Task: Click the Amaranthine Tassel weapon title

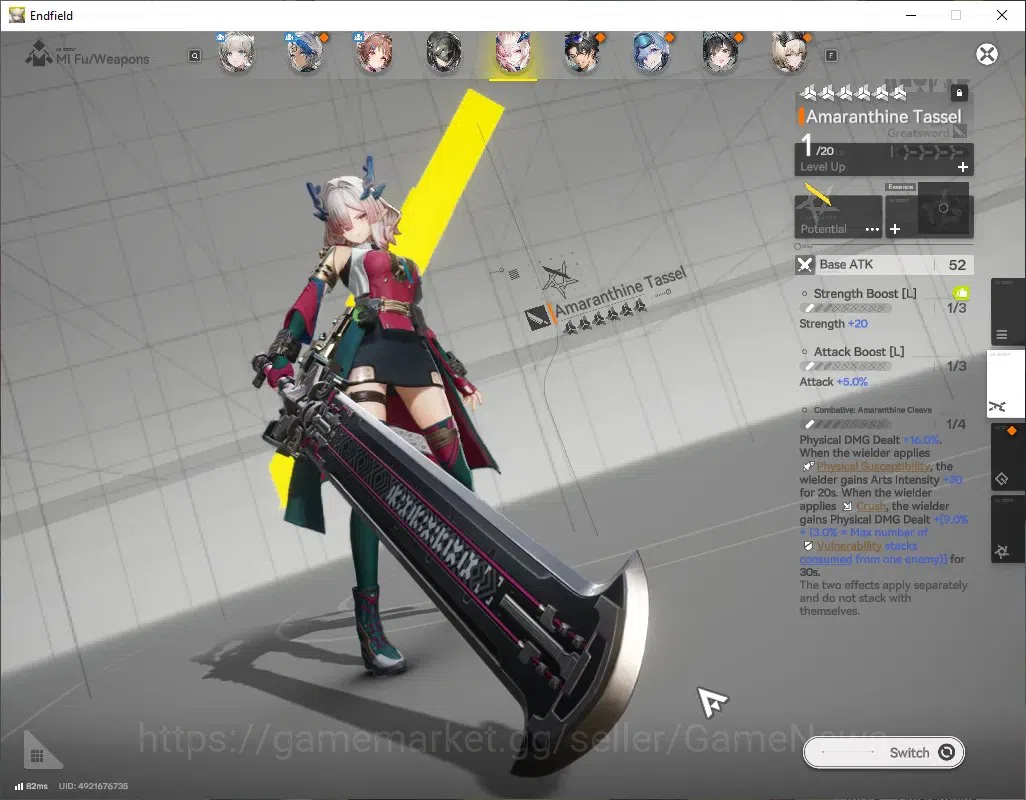Action: [x=883, y=116]
